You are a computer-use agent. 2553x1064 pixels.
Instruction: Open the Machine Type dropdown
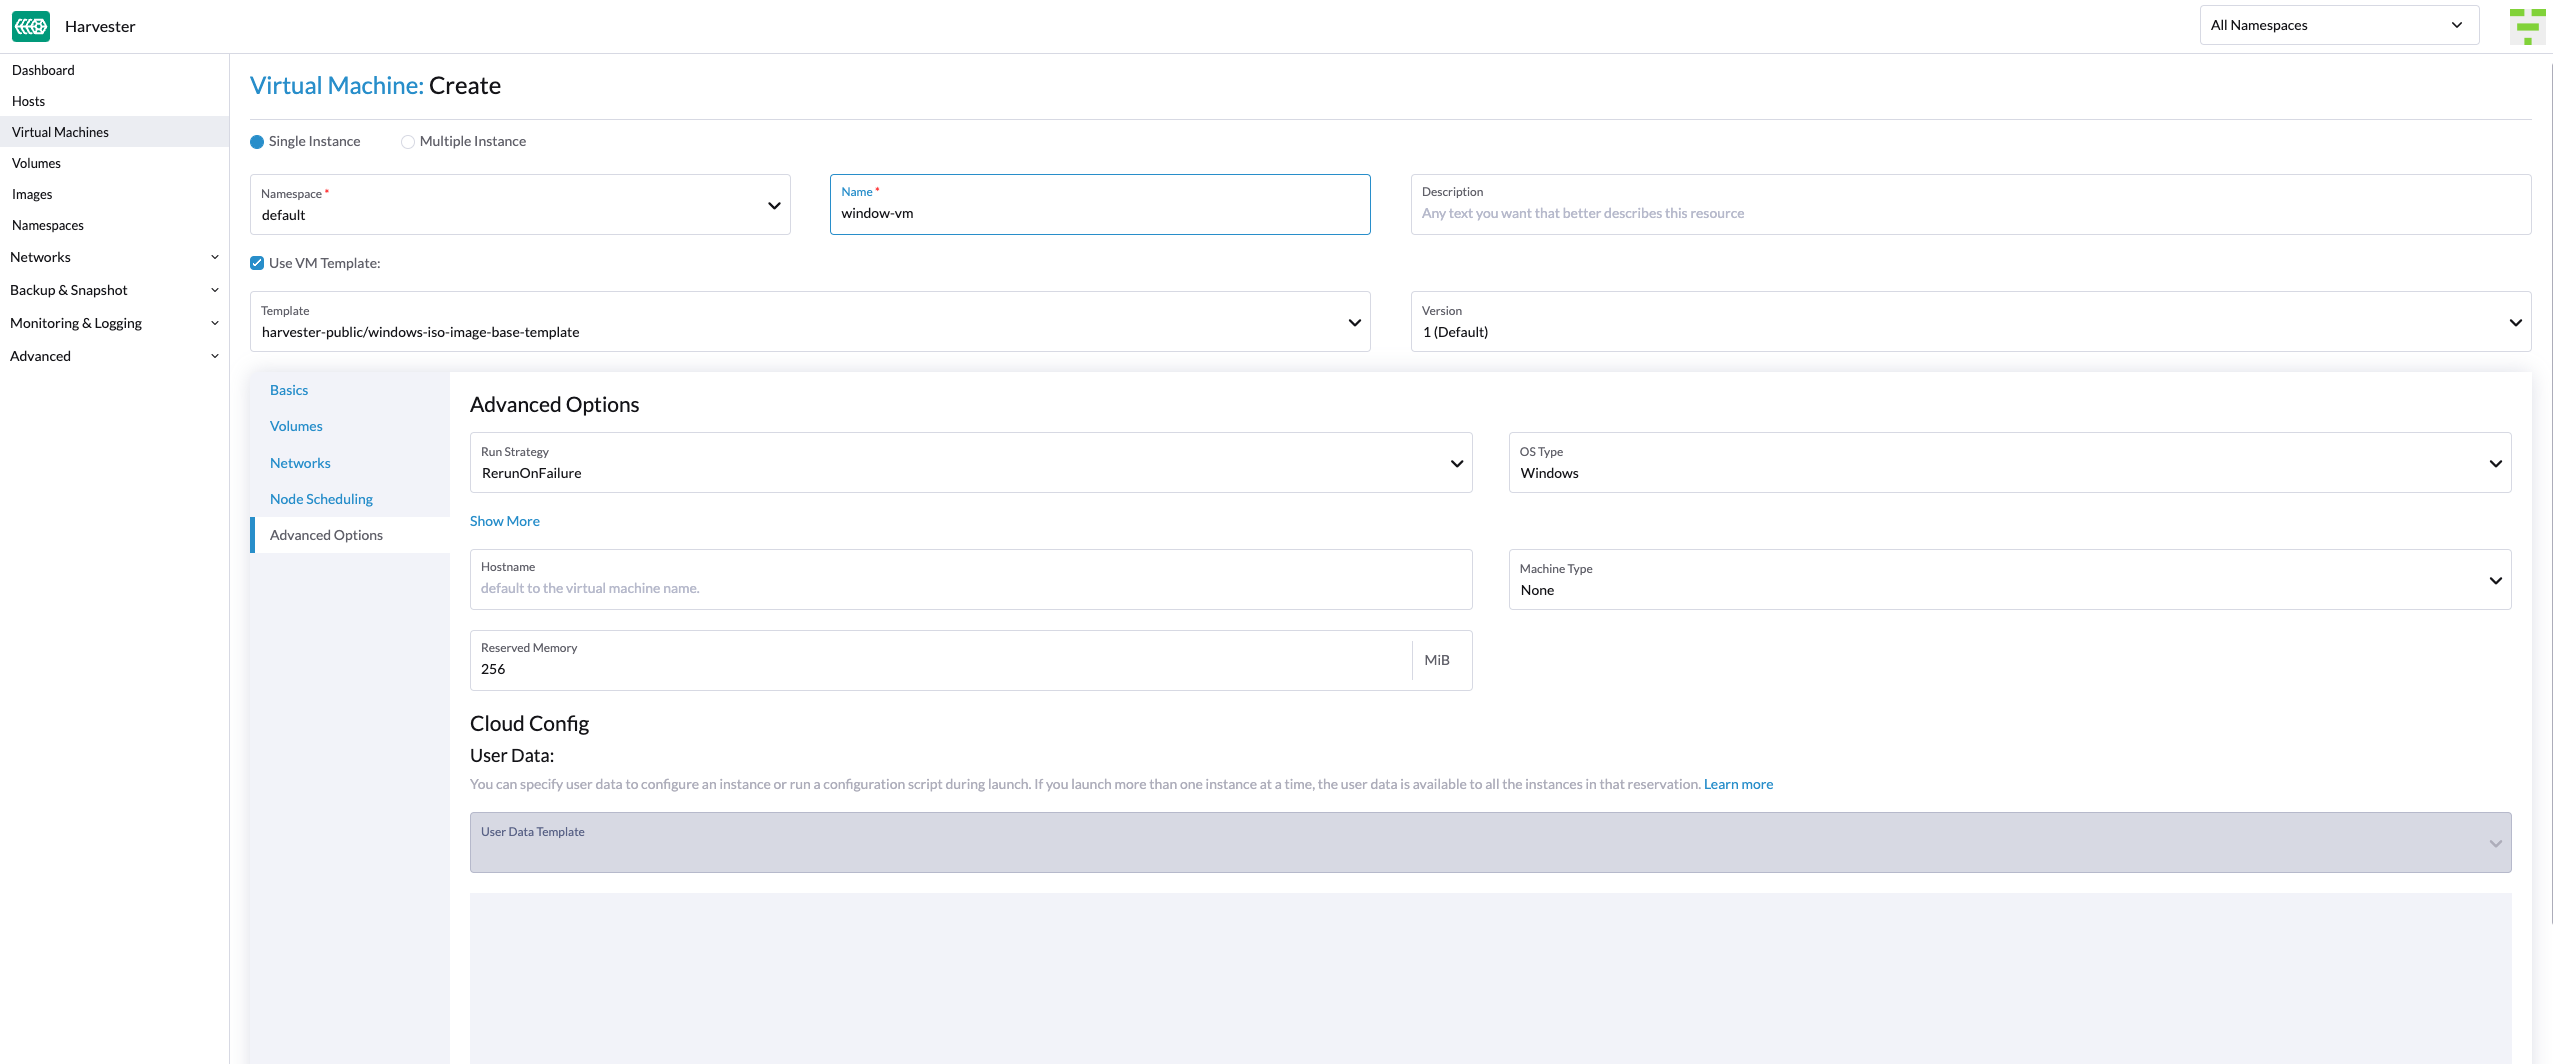(x=2009, y=580)
